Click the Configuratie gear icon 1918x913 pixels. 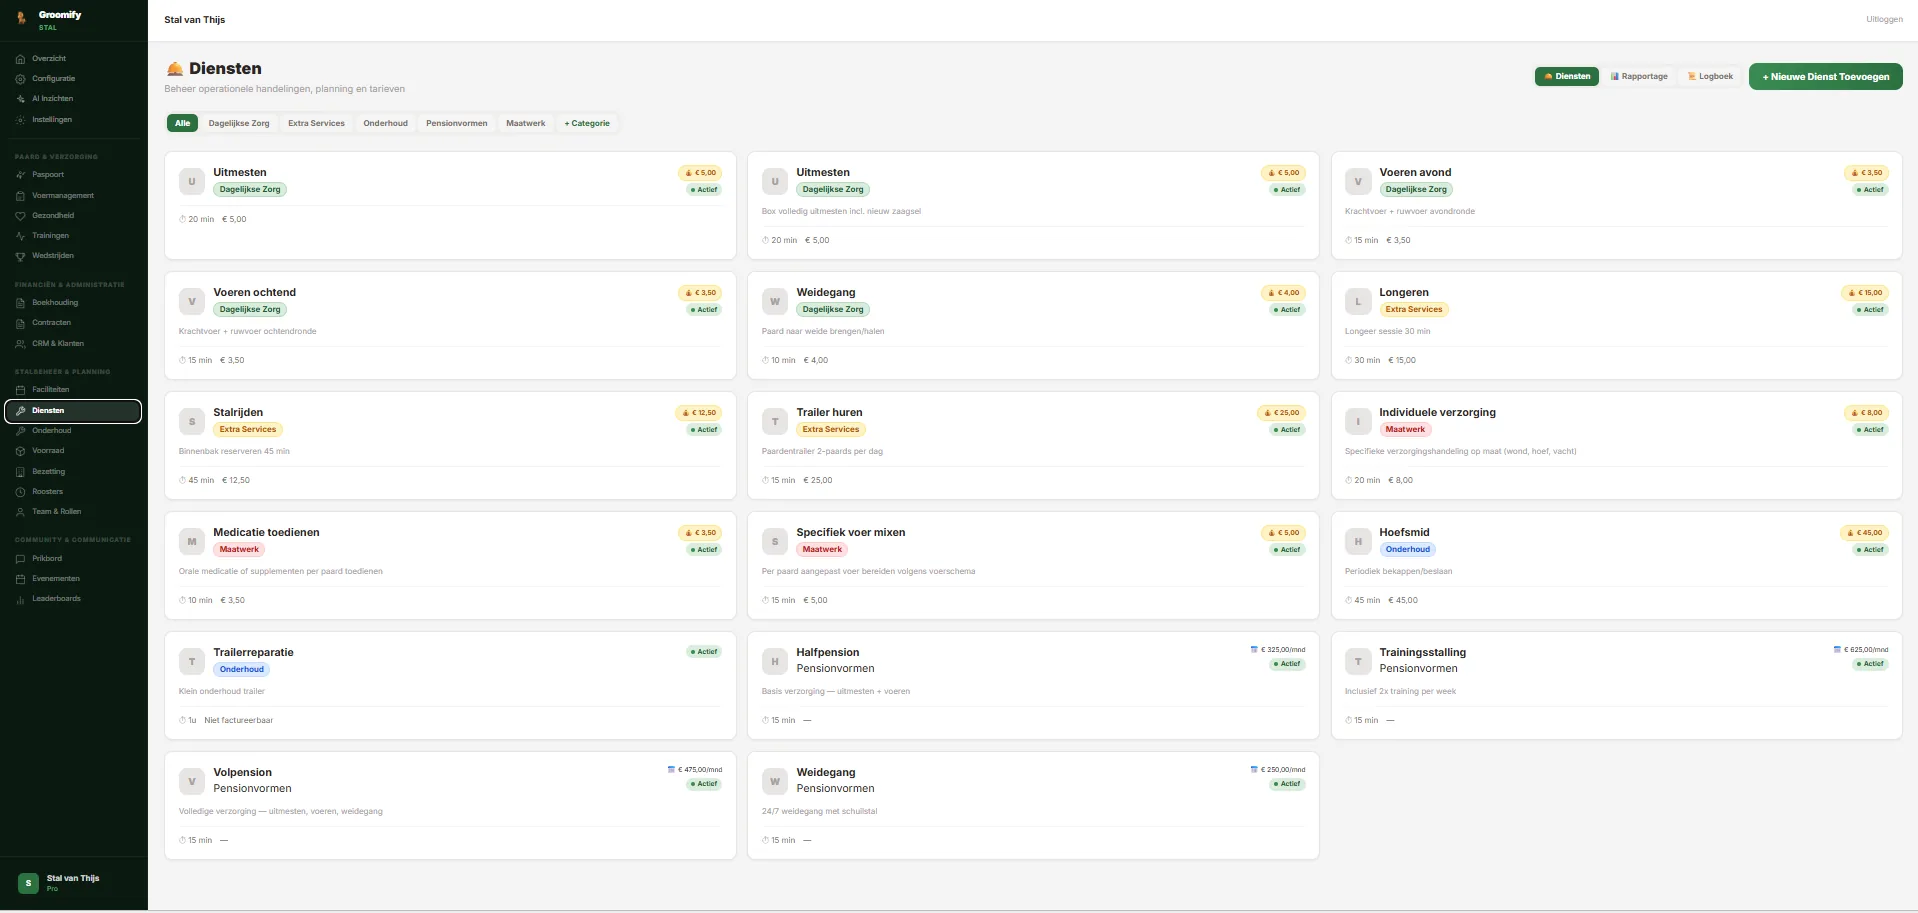coord(21,79)
